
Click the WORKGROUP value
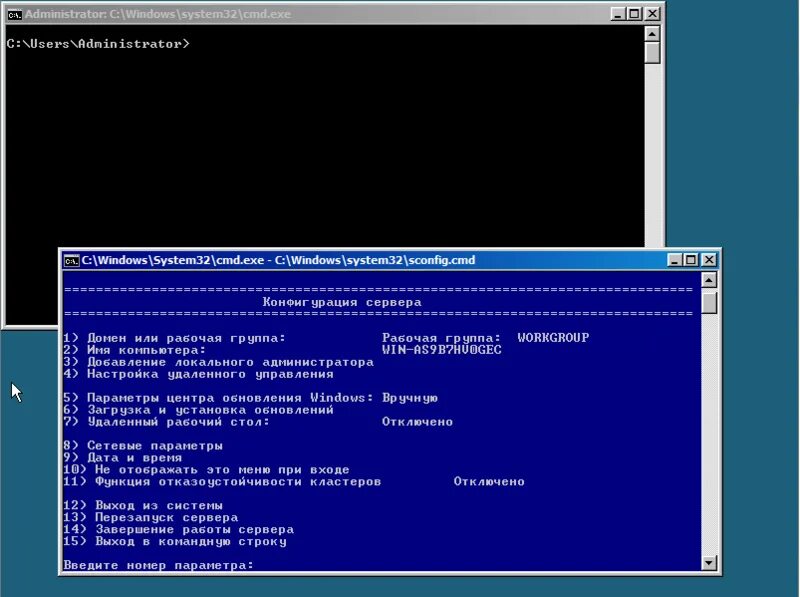553,338
